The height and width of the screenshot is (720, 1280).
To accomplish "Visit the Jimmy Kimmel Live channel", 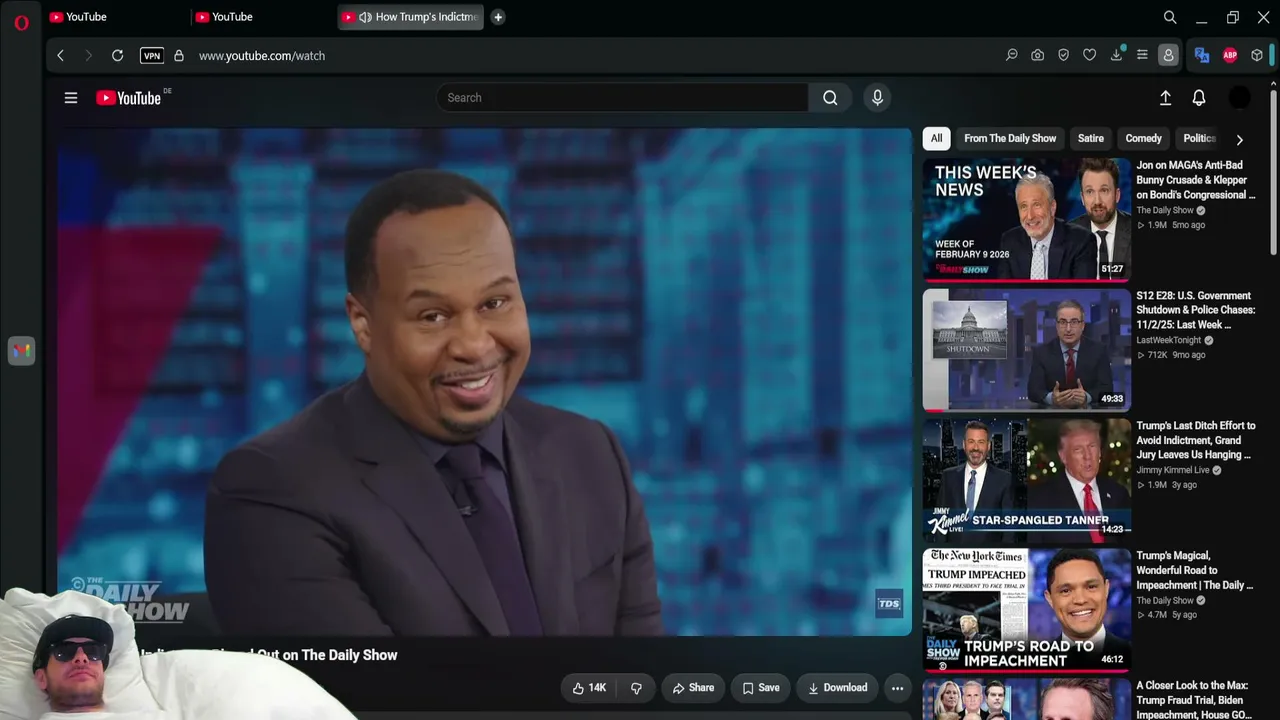I will 1173,470.
